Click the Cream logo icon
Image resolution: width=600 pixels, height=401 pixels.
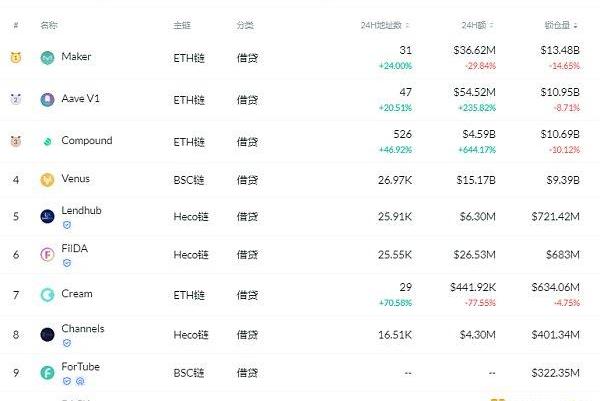[x=47, y=295]
